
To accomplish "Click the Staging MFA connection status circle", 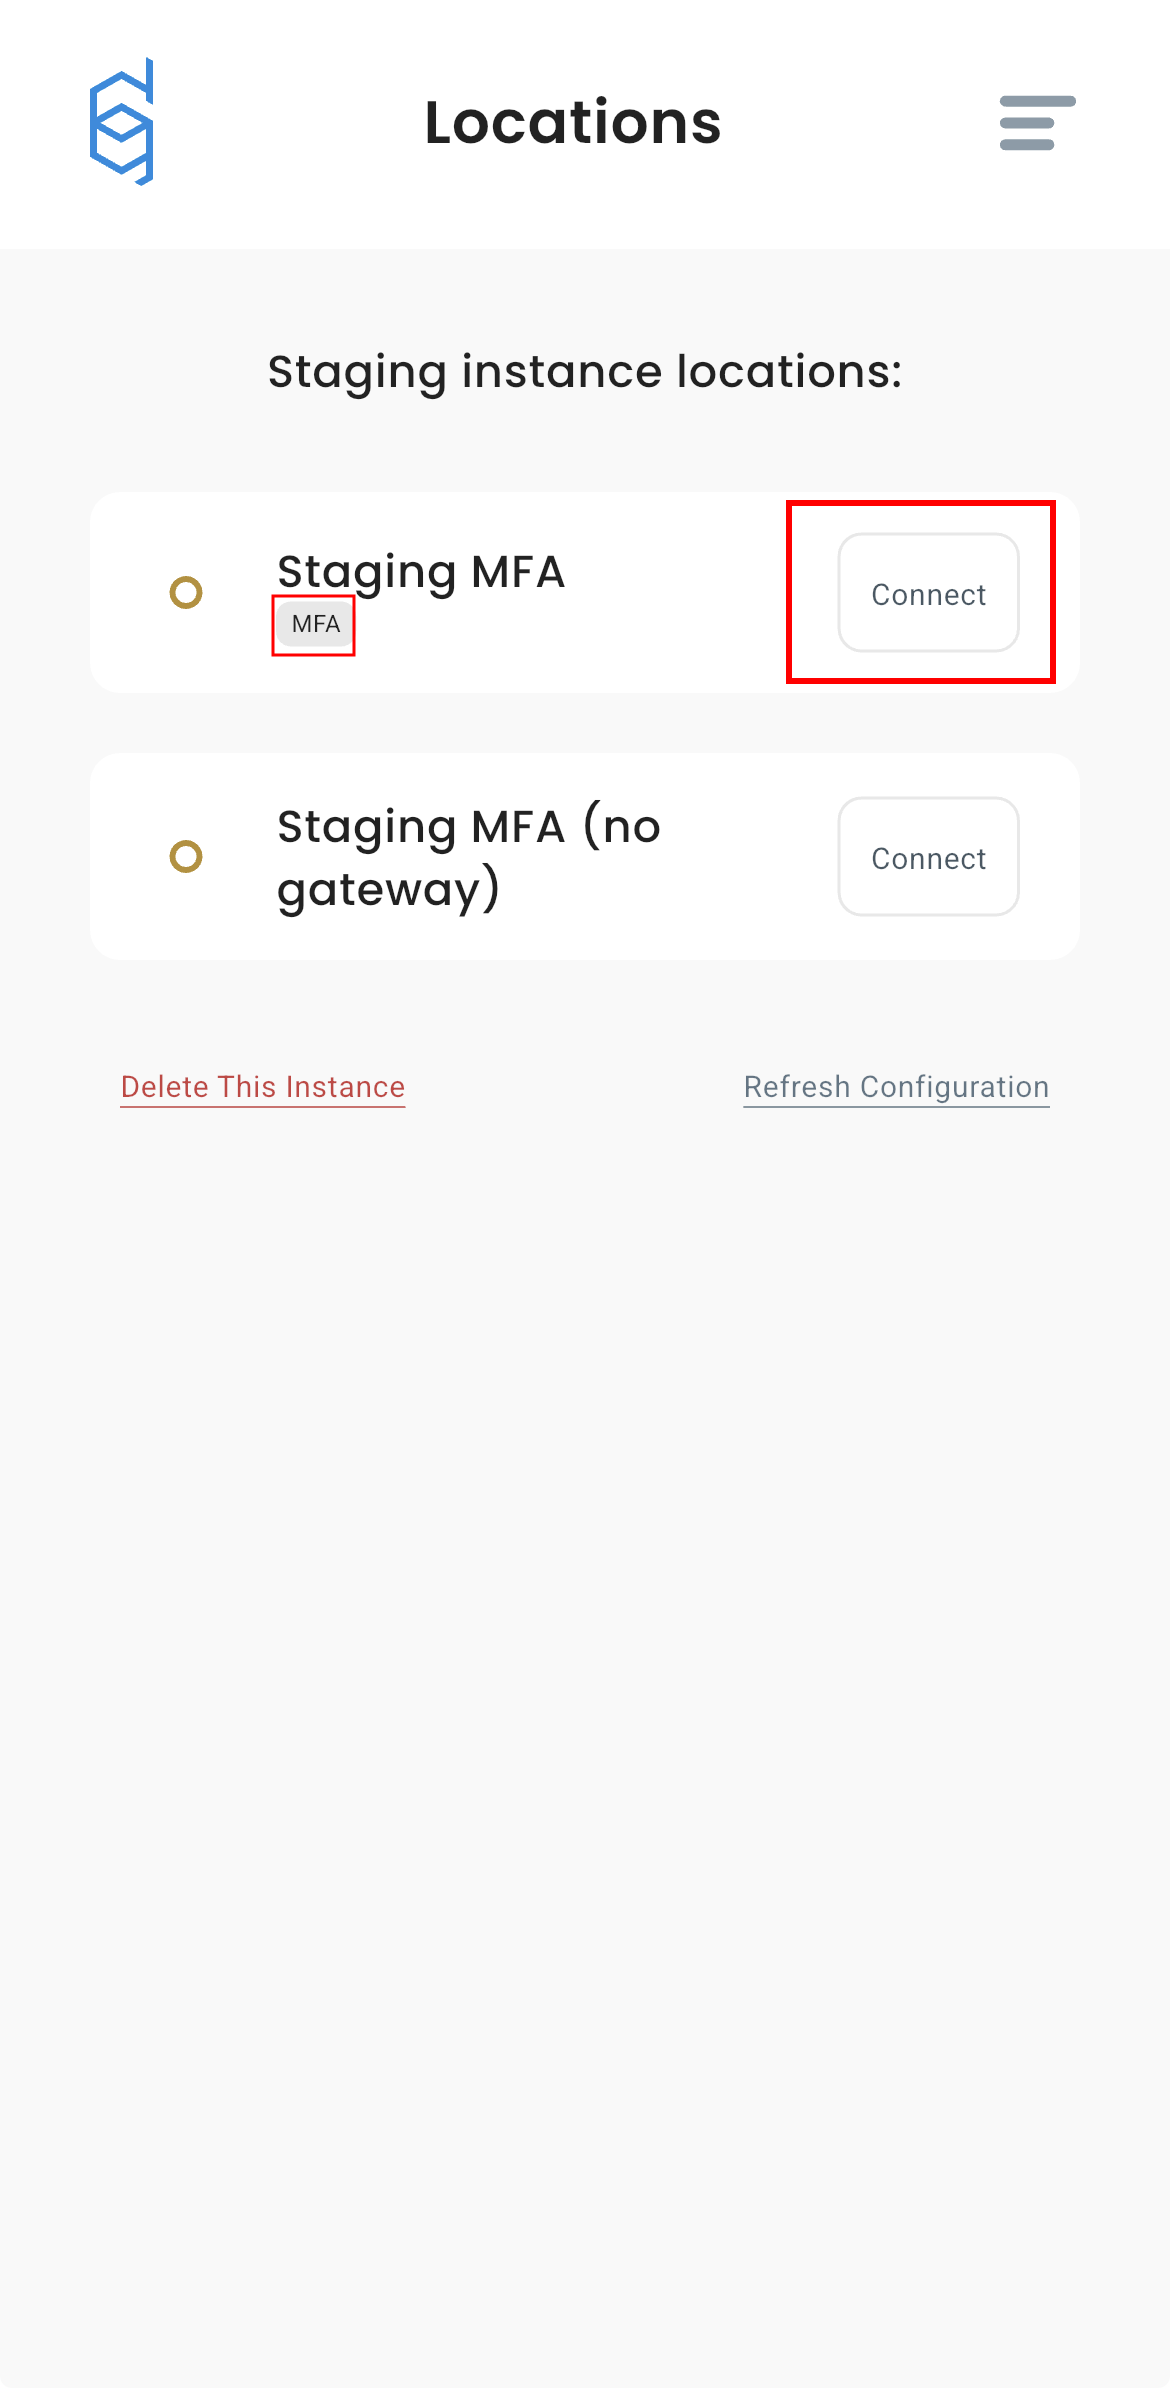I will [186, 593].
